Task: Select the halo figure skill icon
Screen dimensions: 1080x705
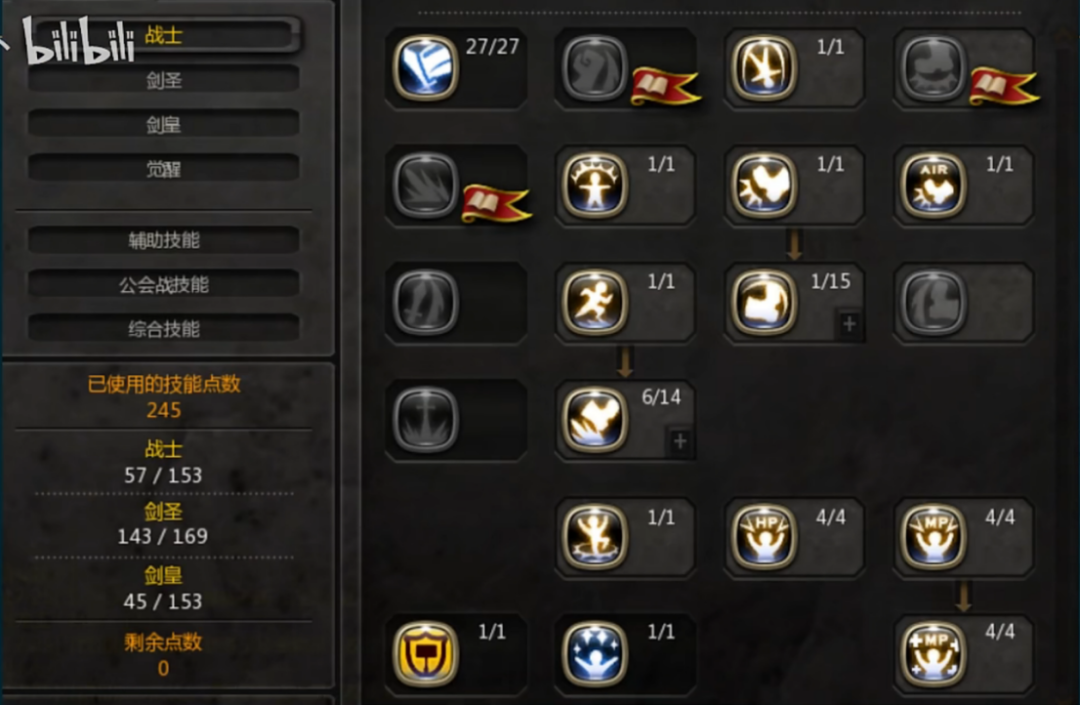Action: pyautogui.click(x=595, y=185)
